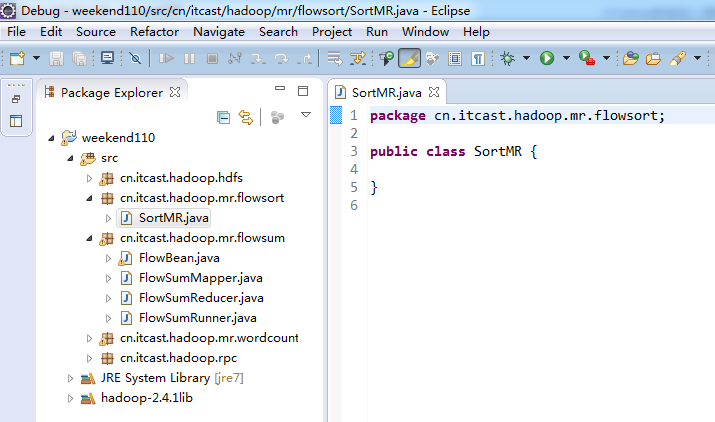Open the Edit menu
The image size is (715, 422).
tap(51, 31)
